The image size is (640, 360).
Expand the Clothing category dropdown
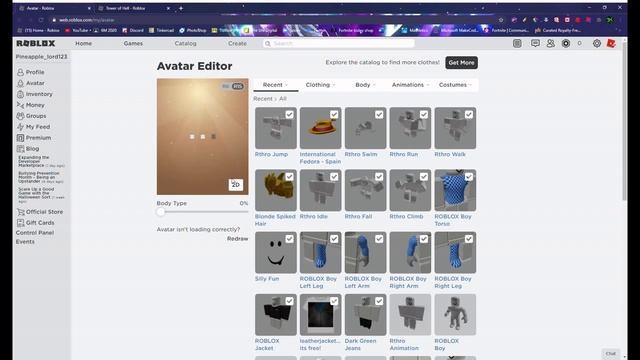click(x=320, y=85)
